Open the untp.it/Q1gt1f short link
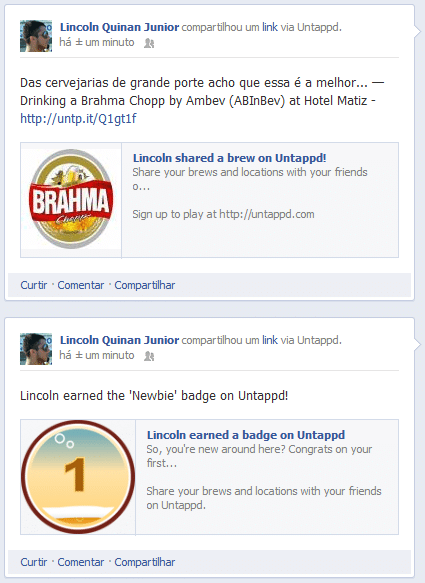Image resolution: width=425 pixels, height=583 pixels. (x=78, y=119)
